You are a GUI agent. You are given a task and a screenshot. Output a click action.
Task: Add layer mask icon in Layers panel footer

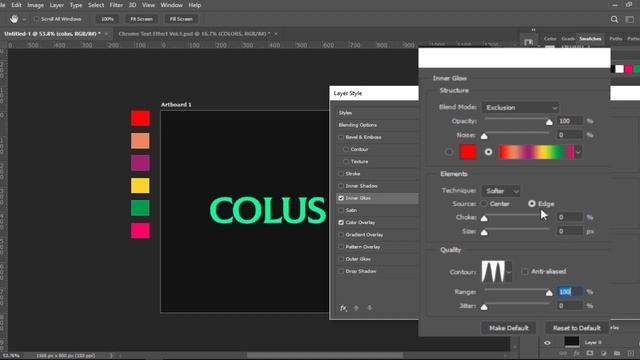[x=590, y=353]
